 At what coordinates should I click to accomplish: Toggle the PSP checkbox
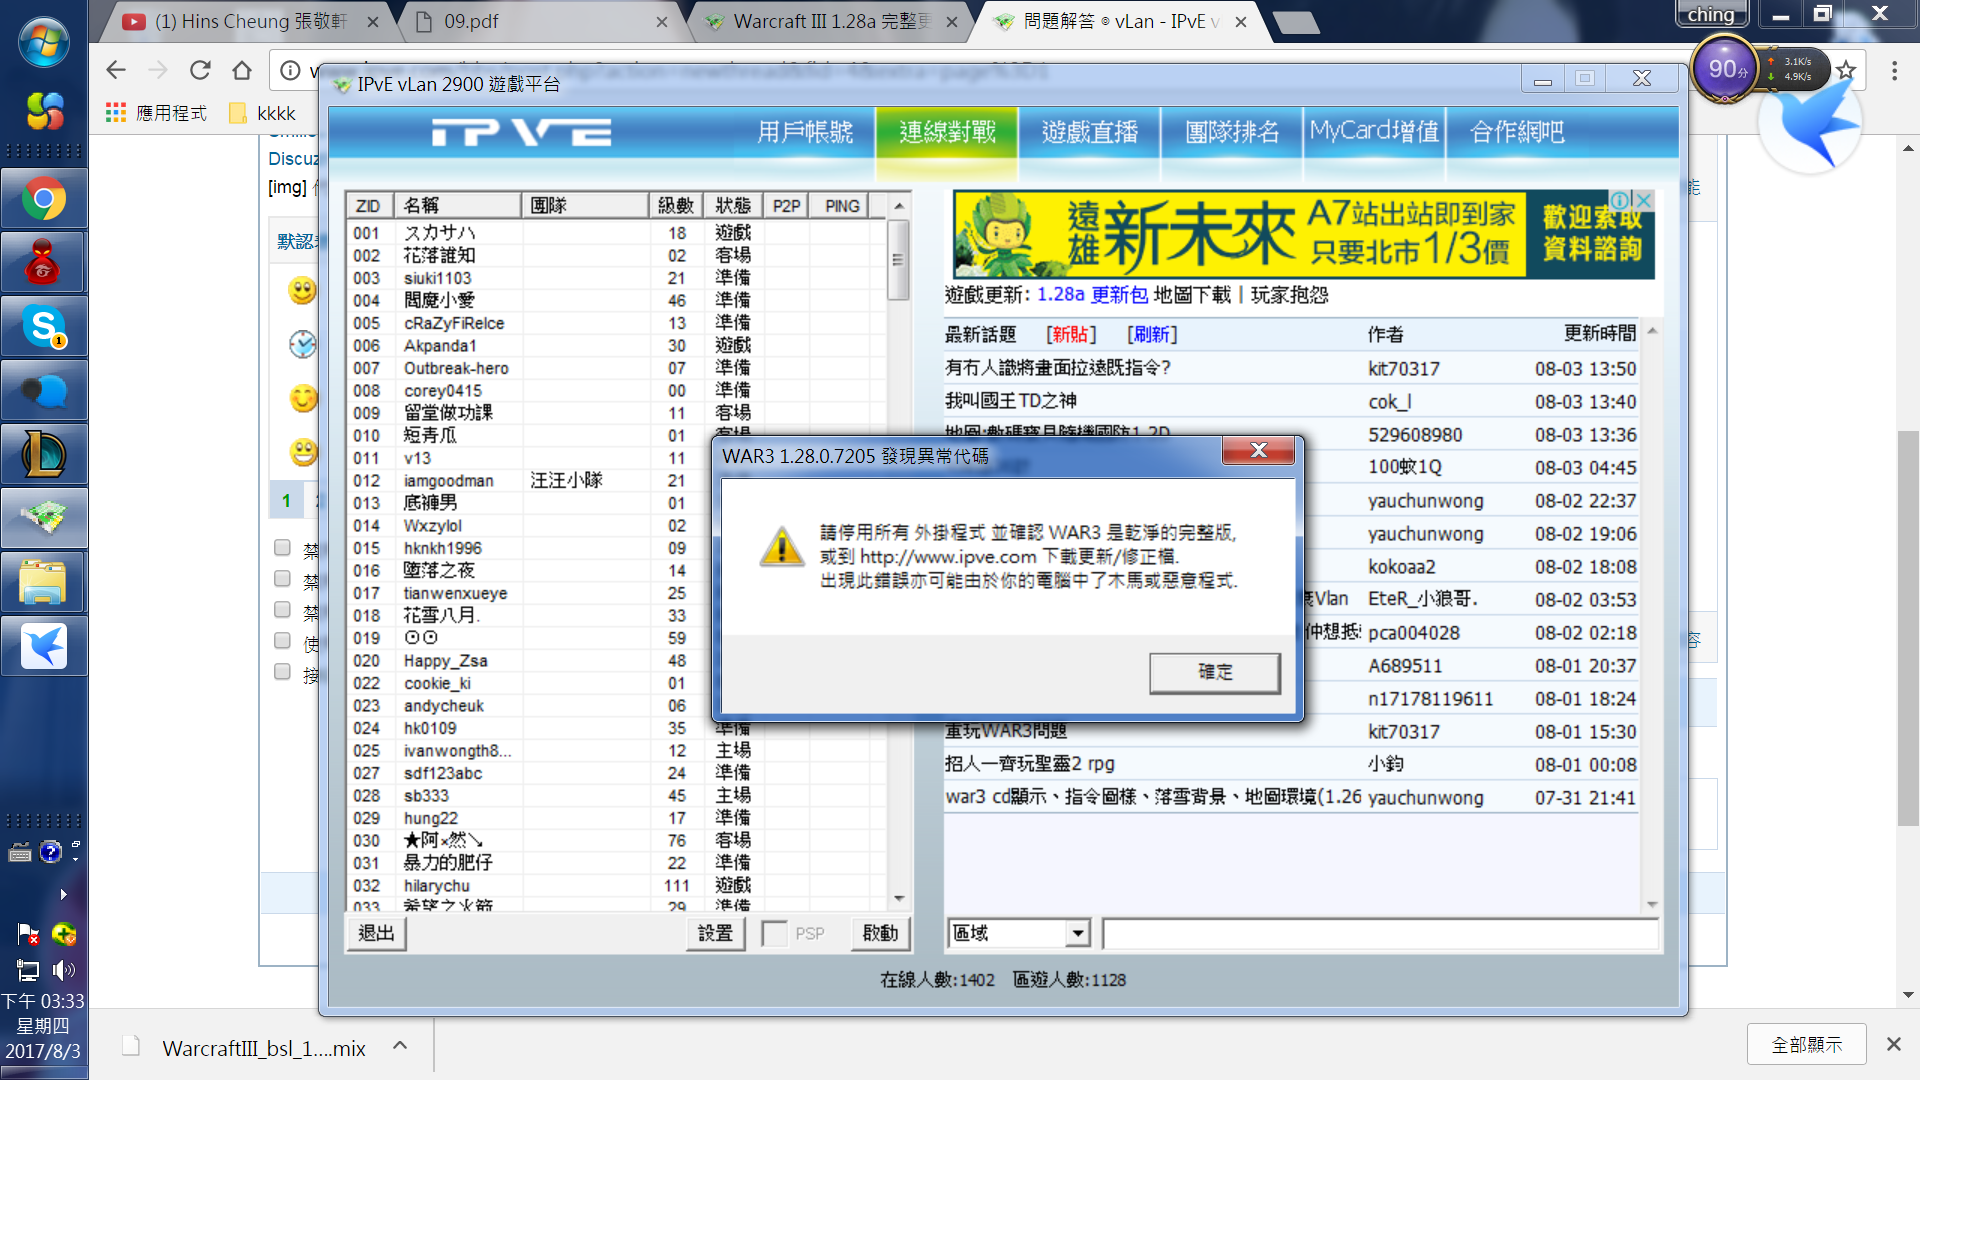774,933
